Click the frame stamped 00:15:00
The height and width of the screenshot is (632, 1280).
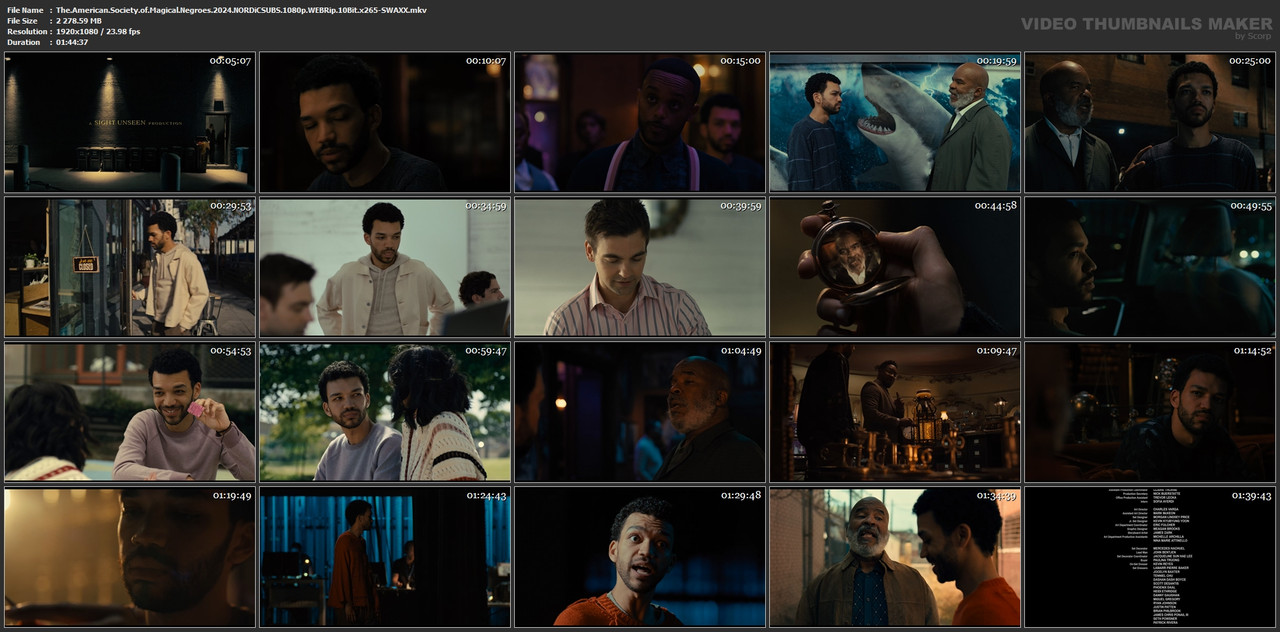(x=640, y=122)
